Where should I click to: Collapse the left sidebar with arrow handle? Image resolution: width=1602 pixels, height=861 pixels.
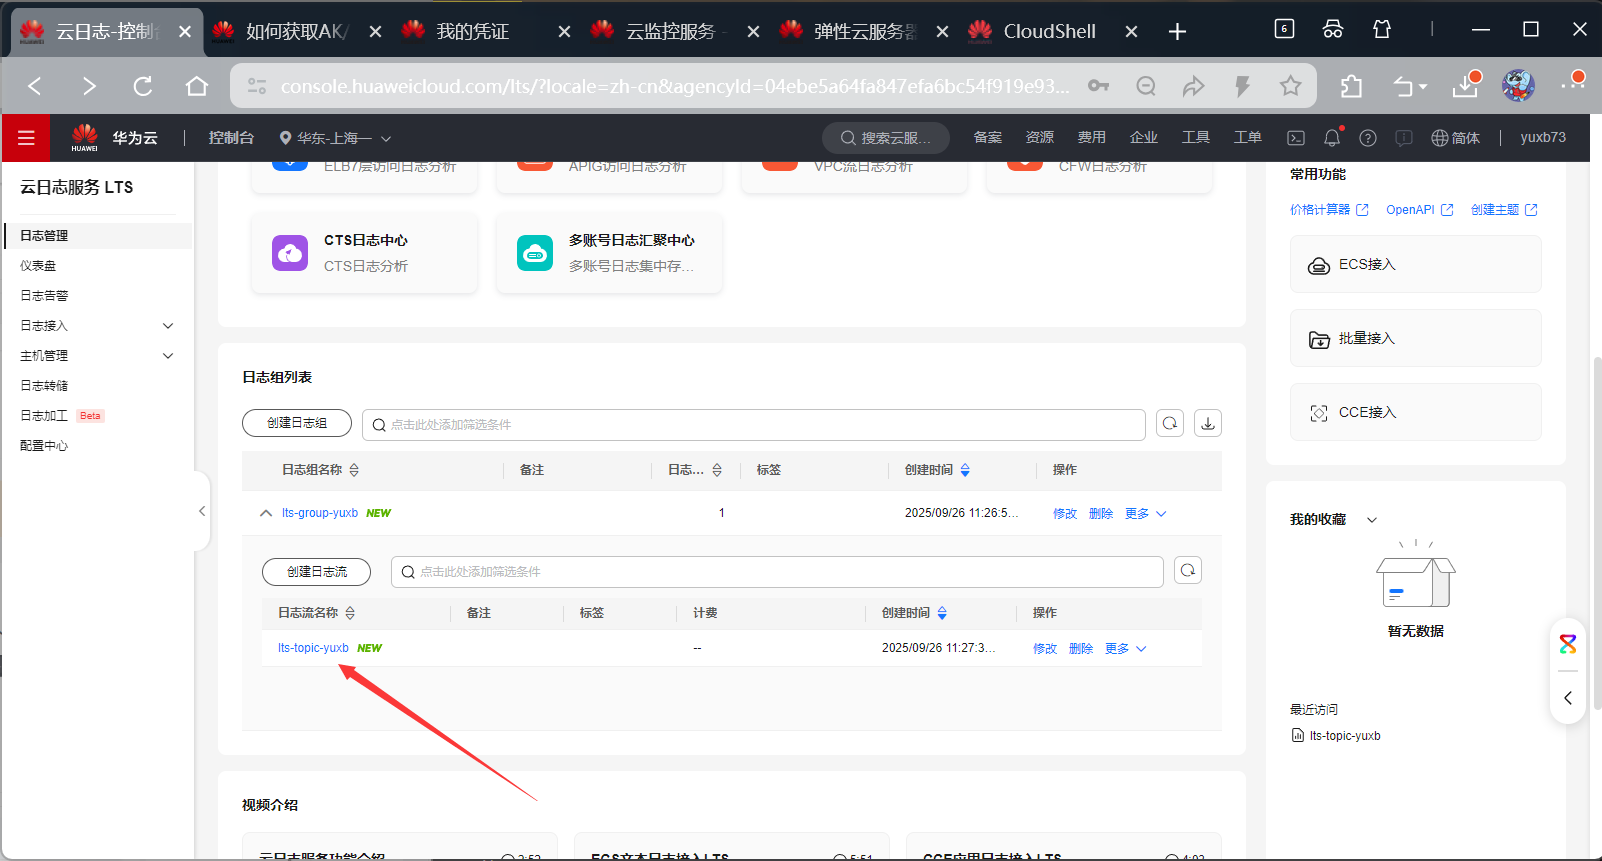pyautogui.click(x=202, y=511)
